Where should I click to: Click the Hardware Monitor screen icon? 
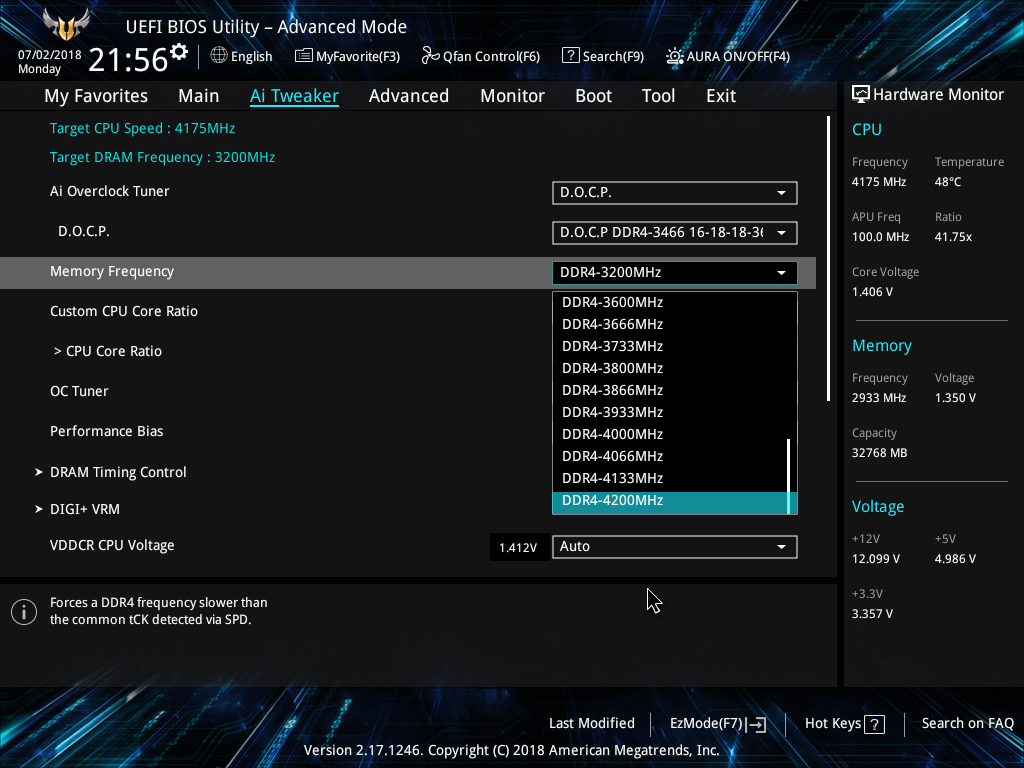coord(861,95)
